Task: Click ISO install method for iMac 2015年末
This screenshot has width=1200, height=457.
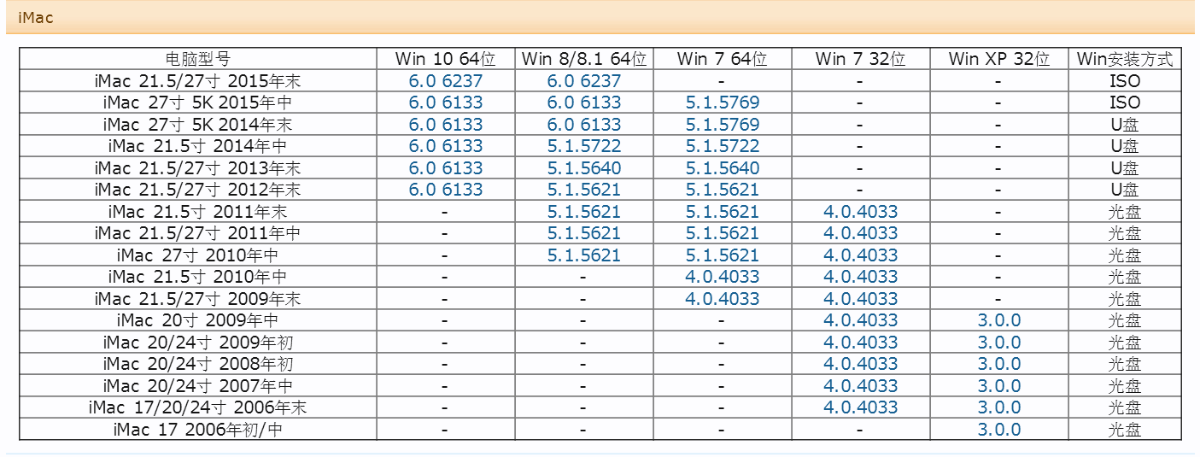Action: (1125, 81)
